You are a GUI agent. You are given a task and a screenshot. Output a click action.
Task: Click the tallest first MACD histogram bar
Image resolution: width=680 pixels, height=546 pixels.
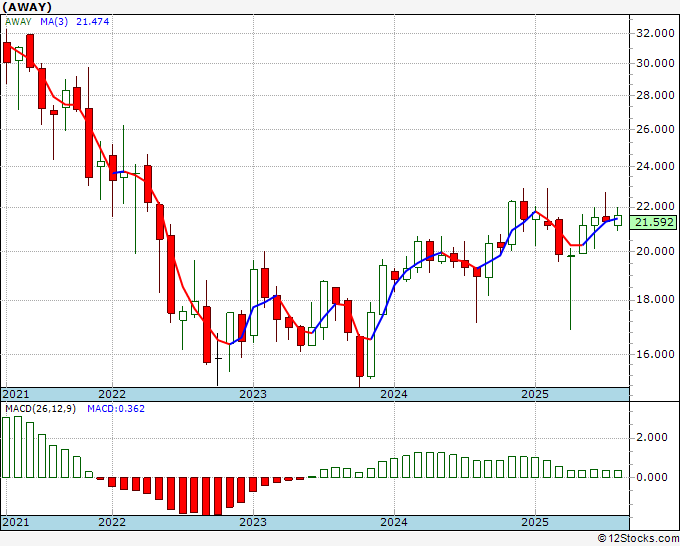point(6,447)
